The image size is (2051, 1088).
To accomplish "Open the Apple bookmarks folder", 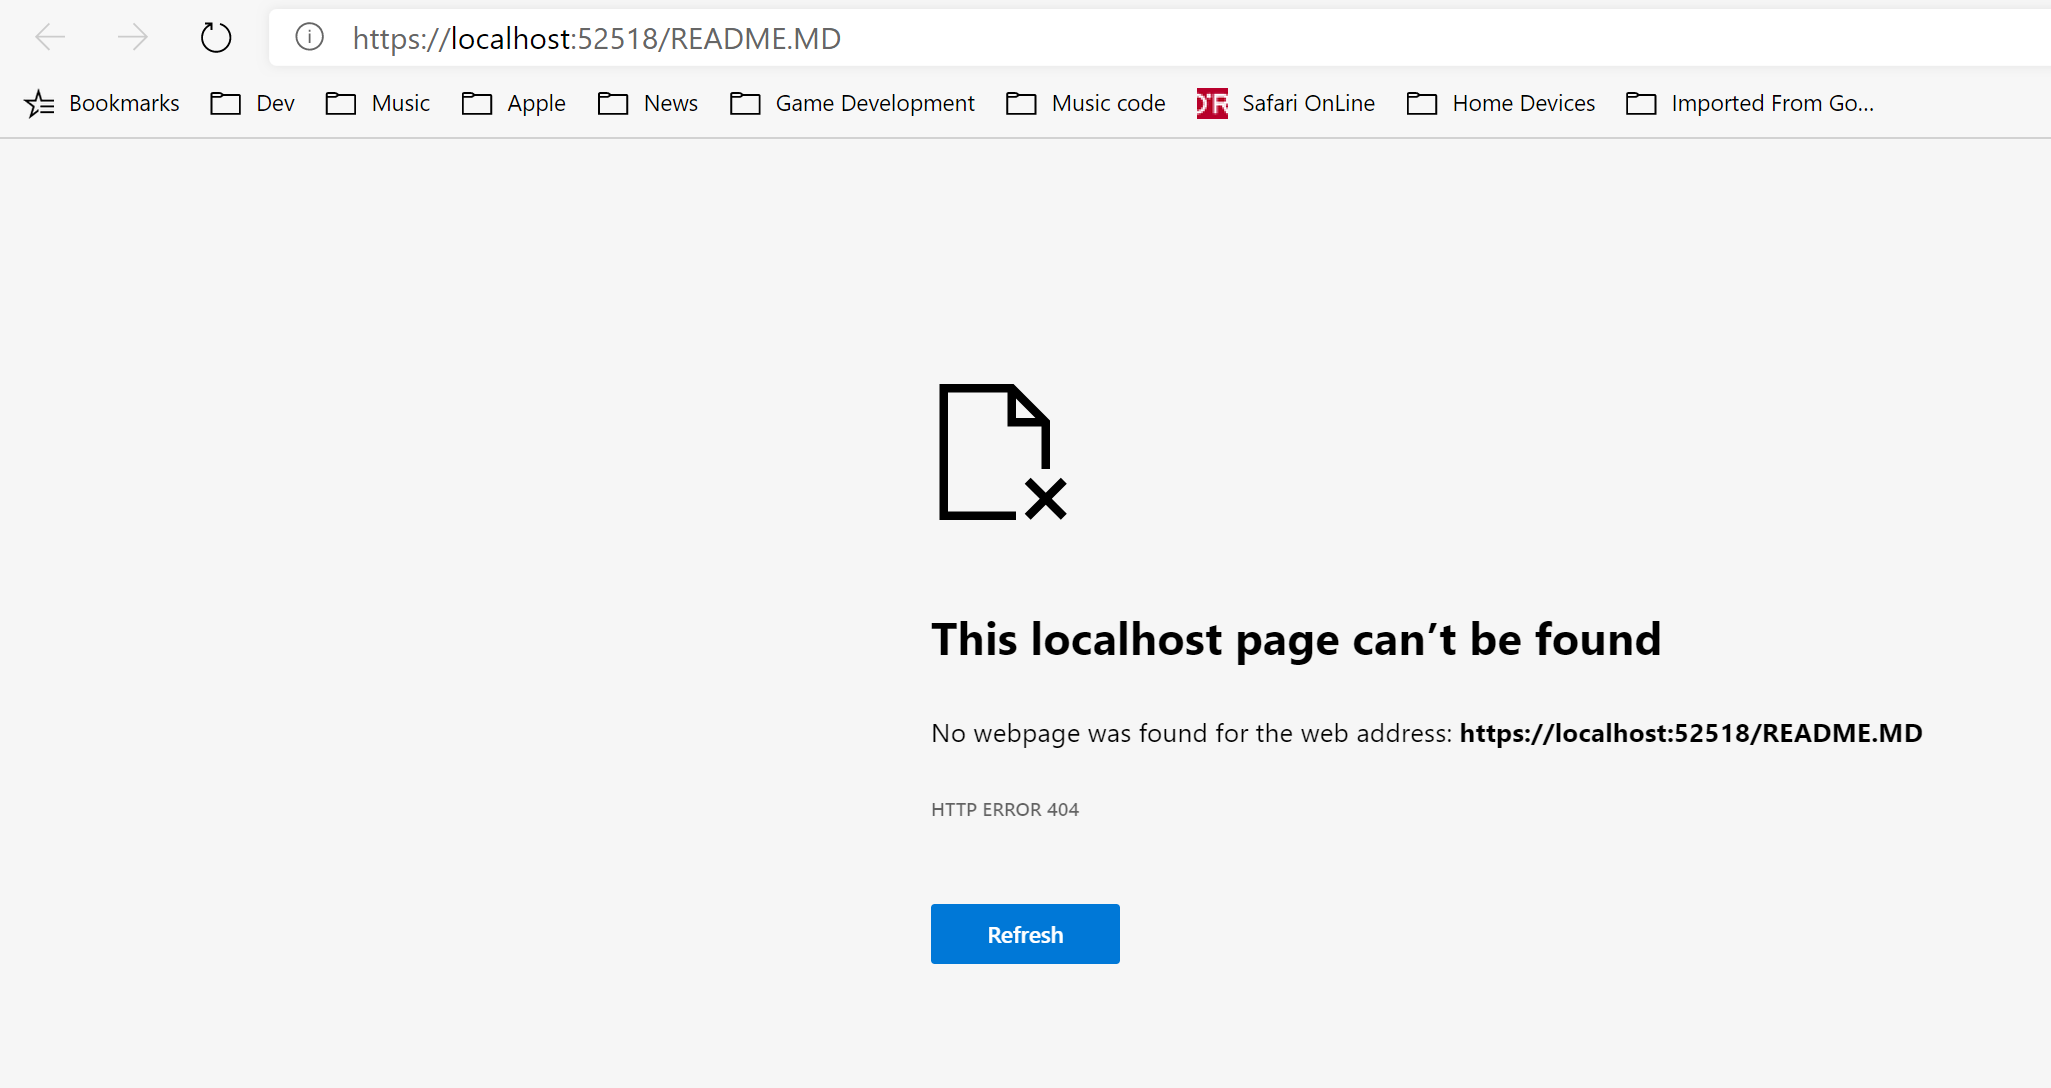I will [x=514, y=103].
